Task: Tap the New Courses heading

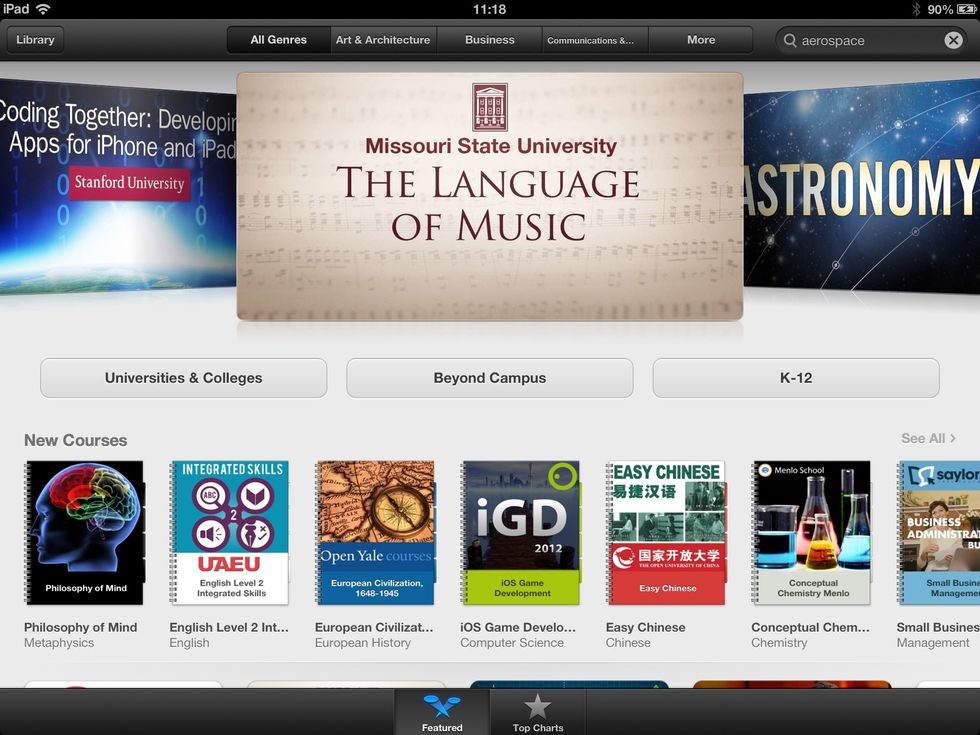Action: coord(76,440)
